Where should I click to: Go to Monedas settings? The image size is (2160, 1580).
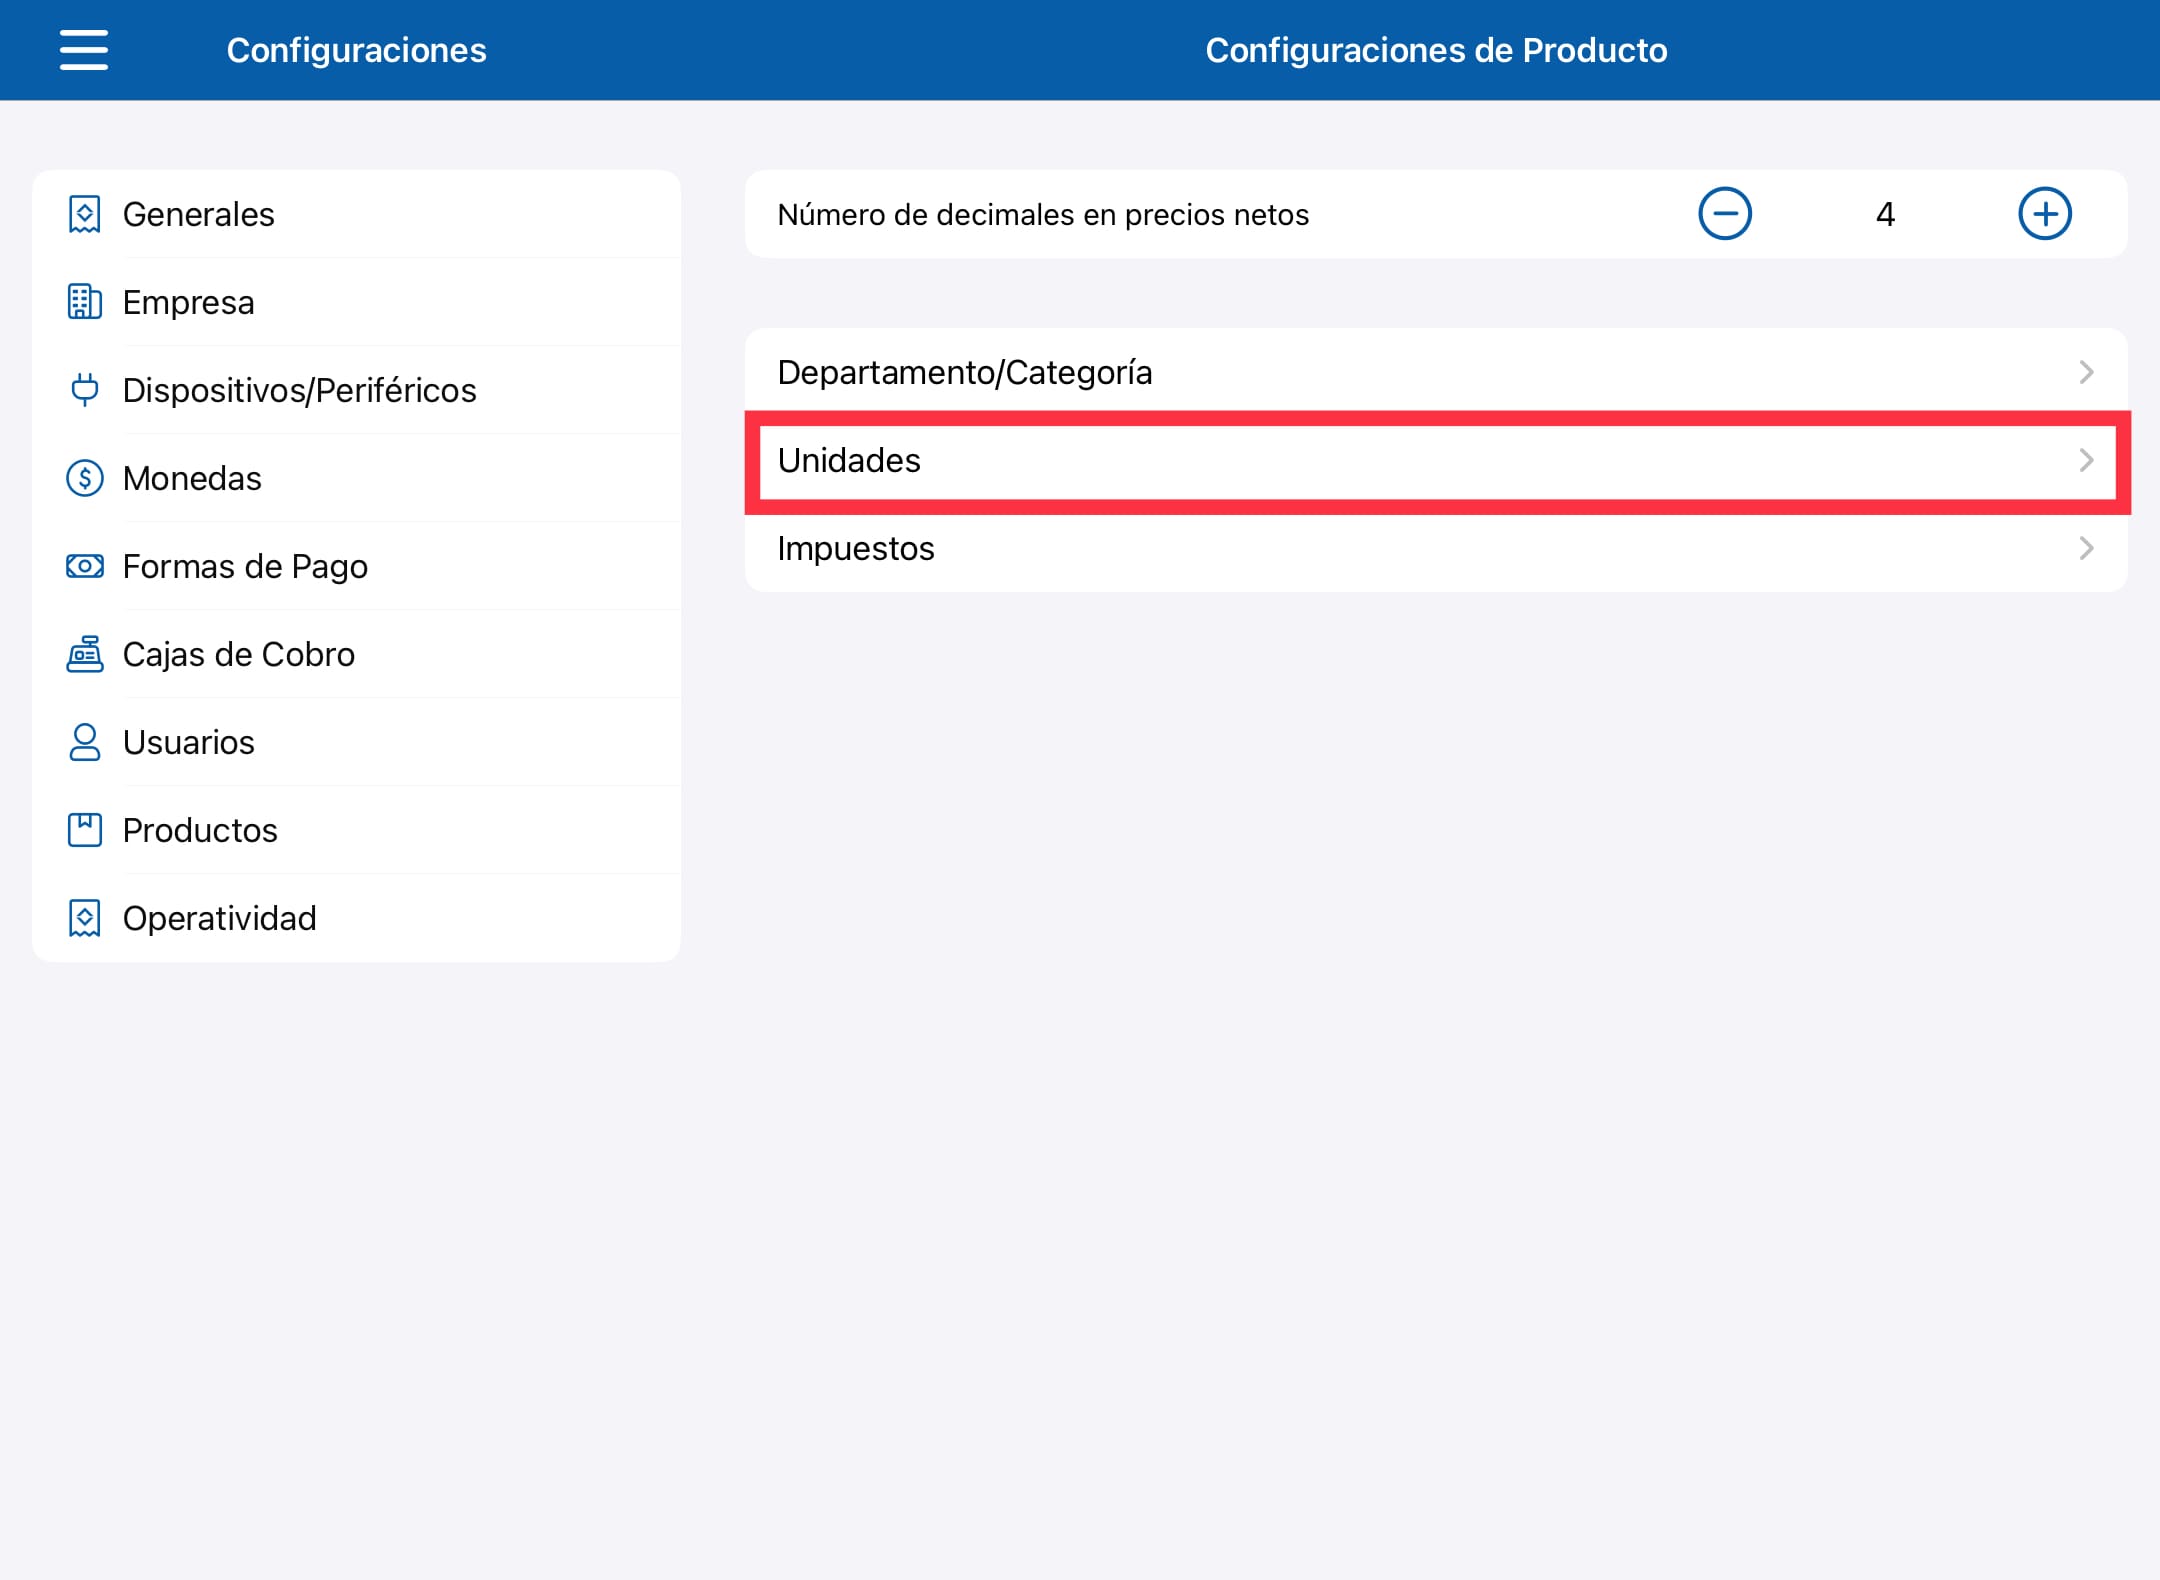click(356, 478)
